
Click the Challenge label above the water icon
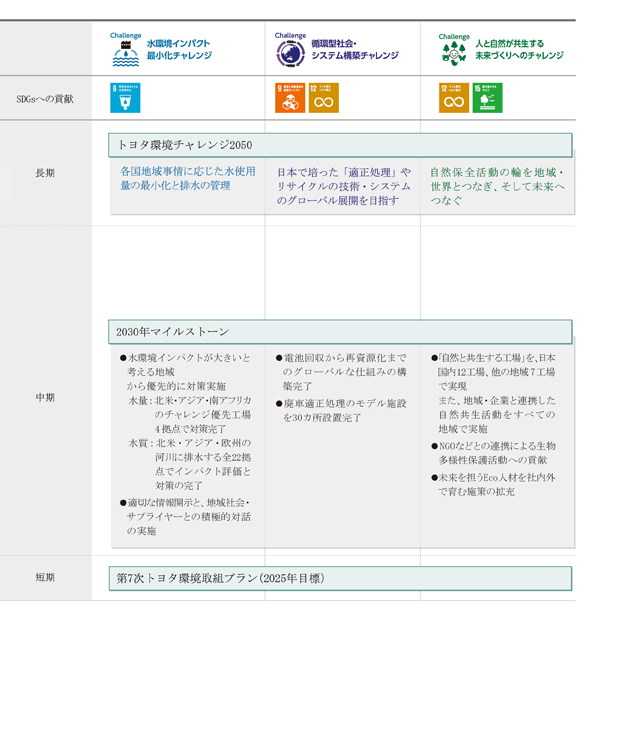tap(126, 35)
